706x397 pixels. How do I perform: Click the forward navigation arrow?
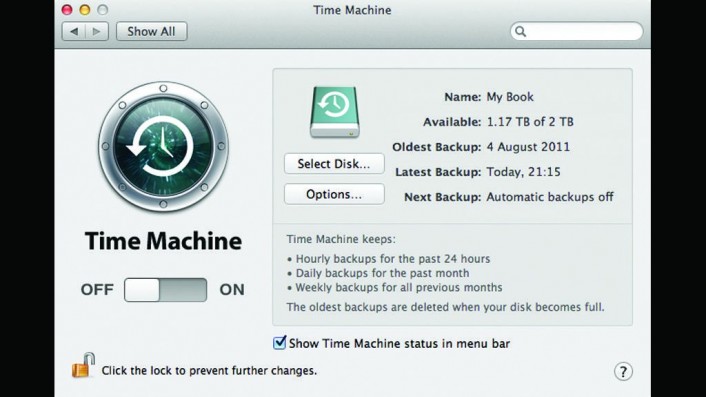pos(96,32)
